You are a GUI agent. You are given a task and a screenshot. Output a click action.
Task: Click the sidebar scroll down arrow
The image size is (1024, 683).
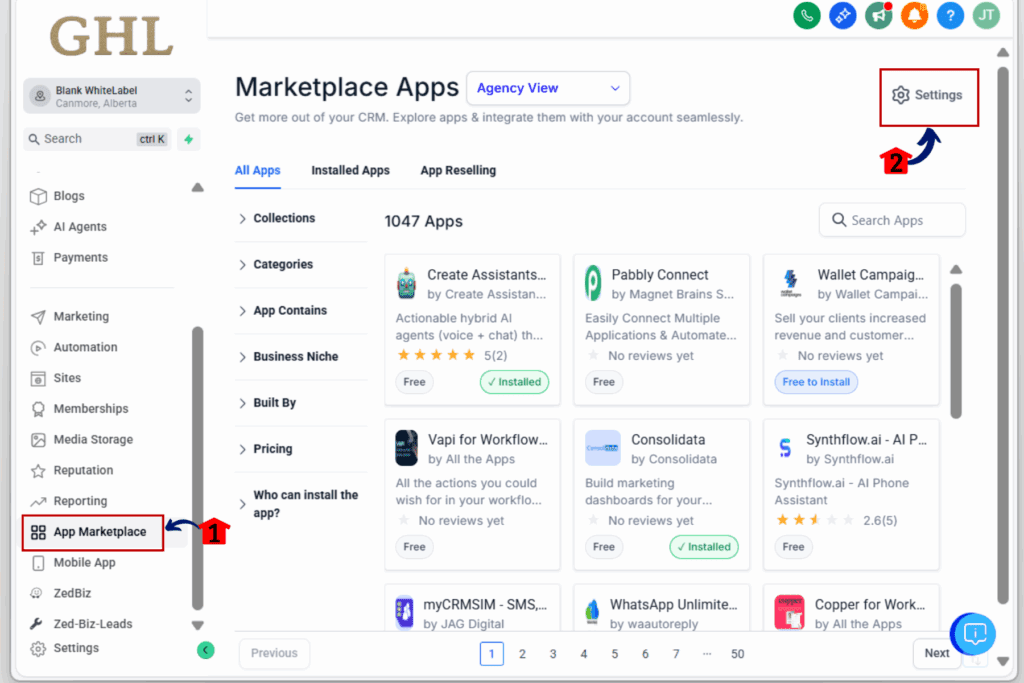pos(197,626)
